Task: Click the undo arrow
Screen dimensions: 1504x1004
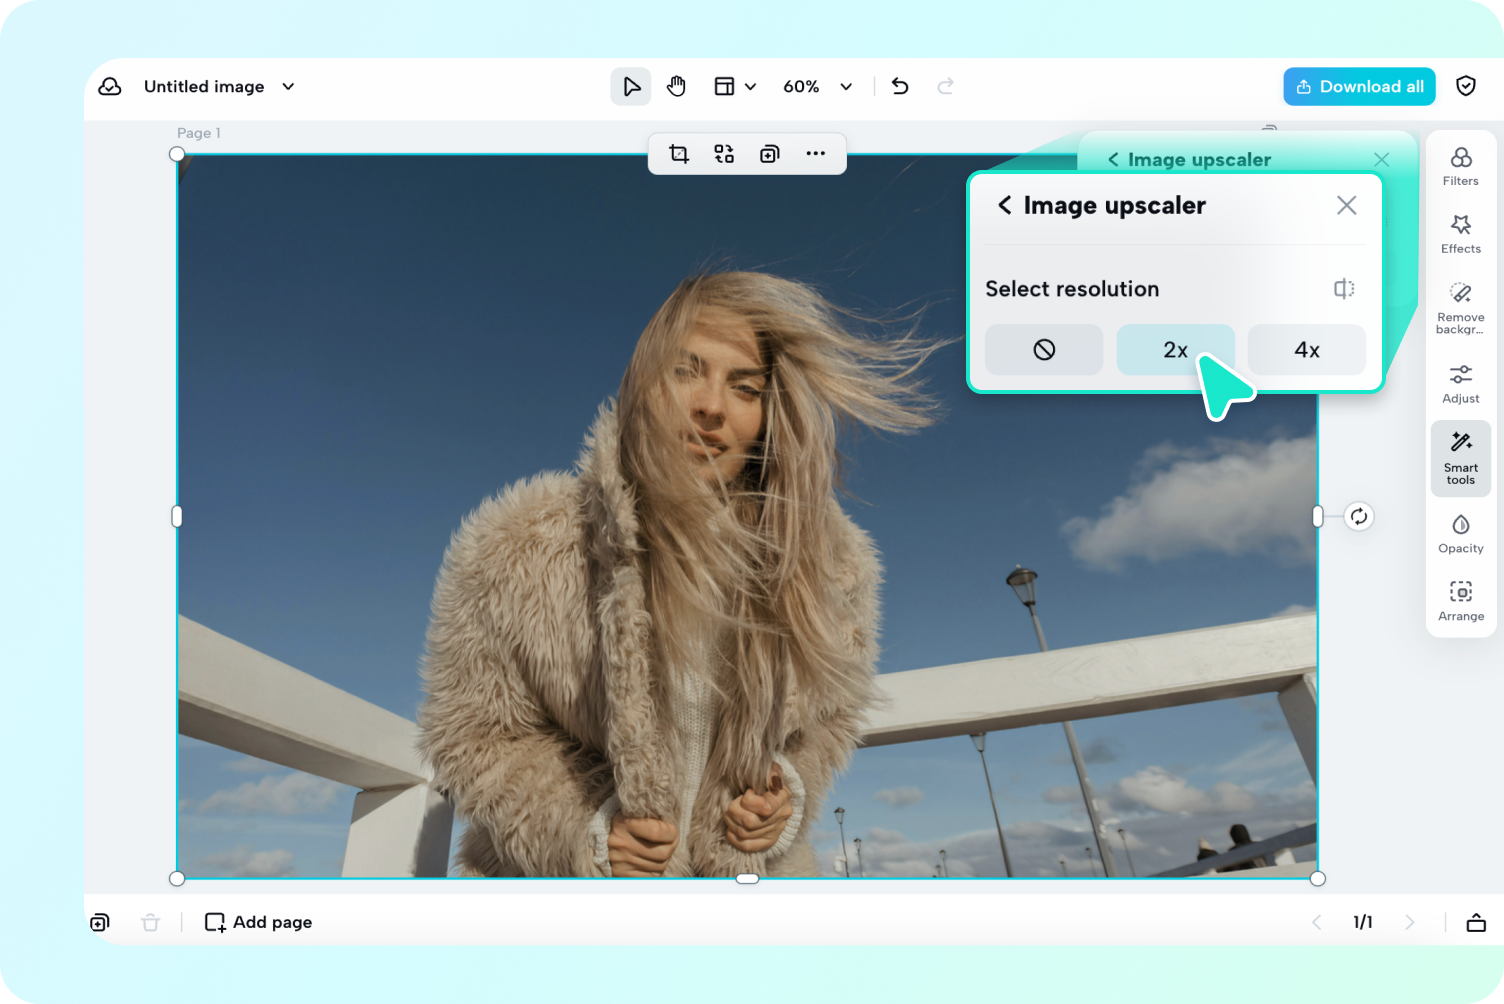Action: click(x=900, y=87)
